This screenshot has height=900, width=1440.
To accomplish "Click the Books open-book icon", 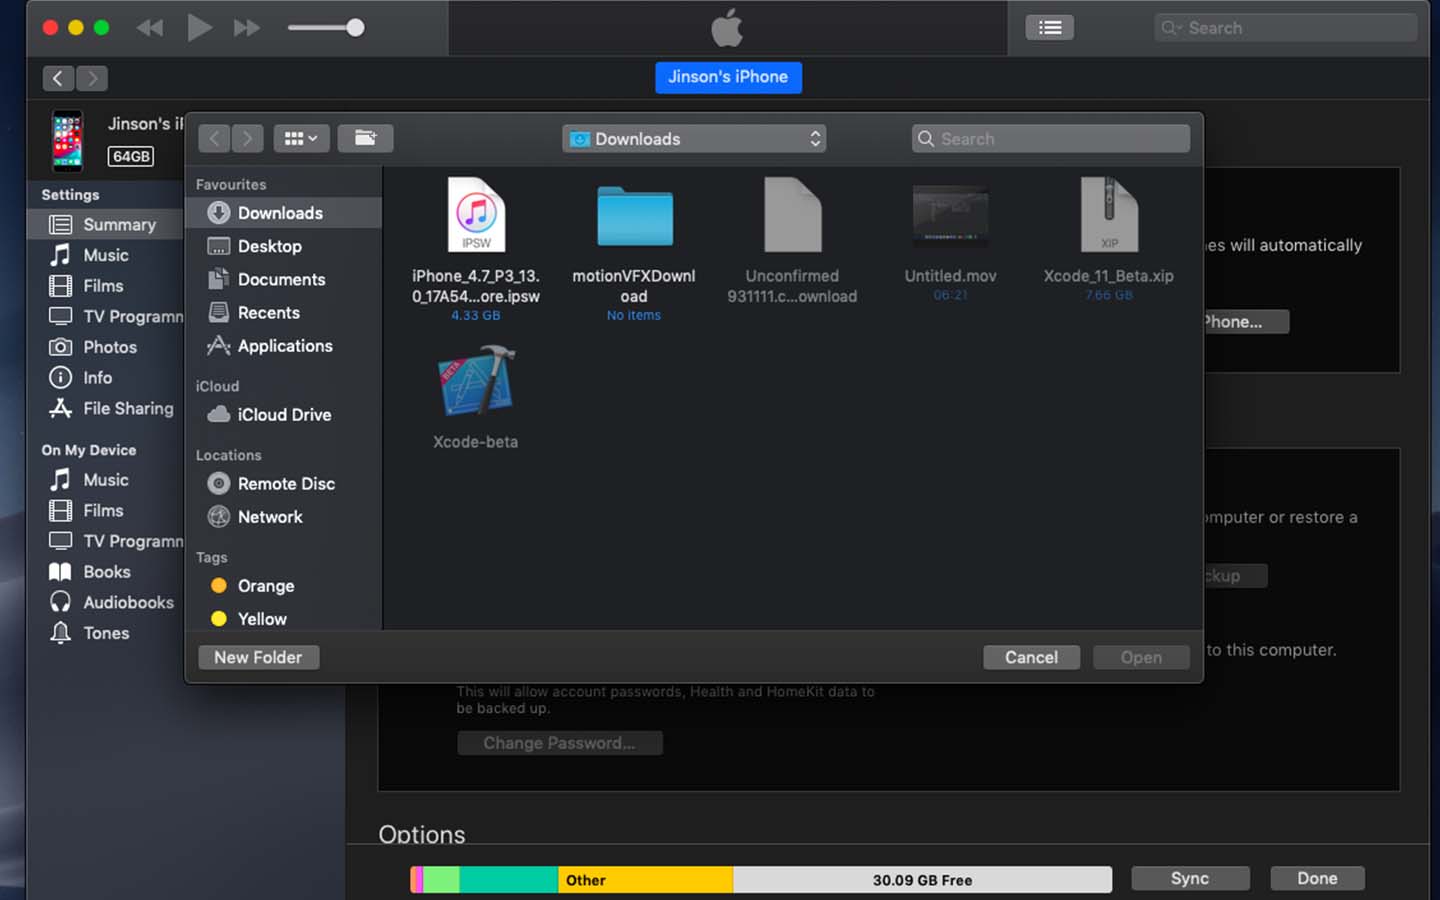I will click(61, 572).
